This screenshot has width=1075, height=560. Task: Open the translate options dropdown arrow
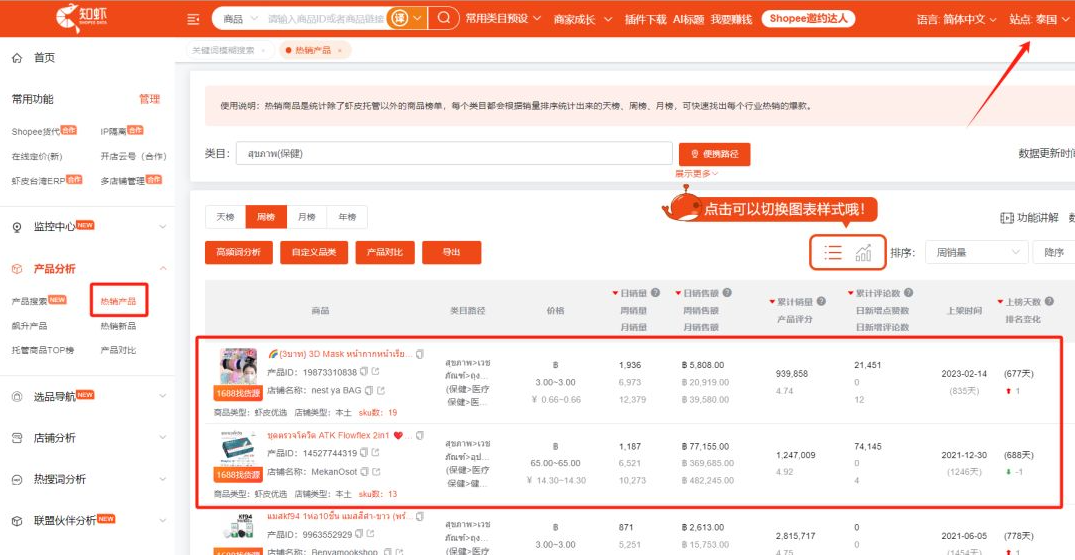pyautogui.click(x=417, y=19)
